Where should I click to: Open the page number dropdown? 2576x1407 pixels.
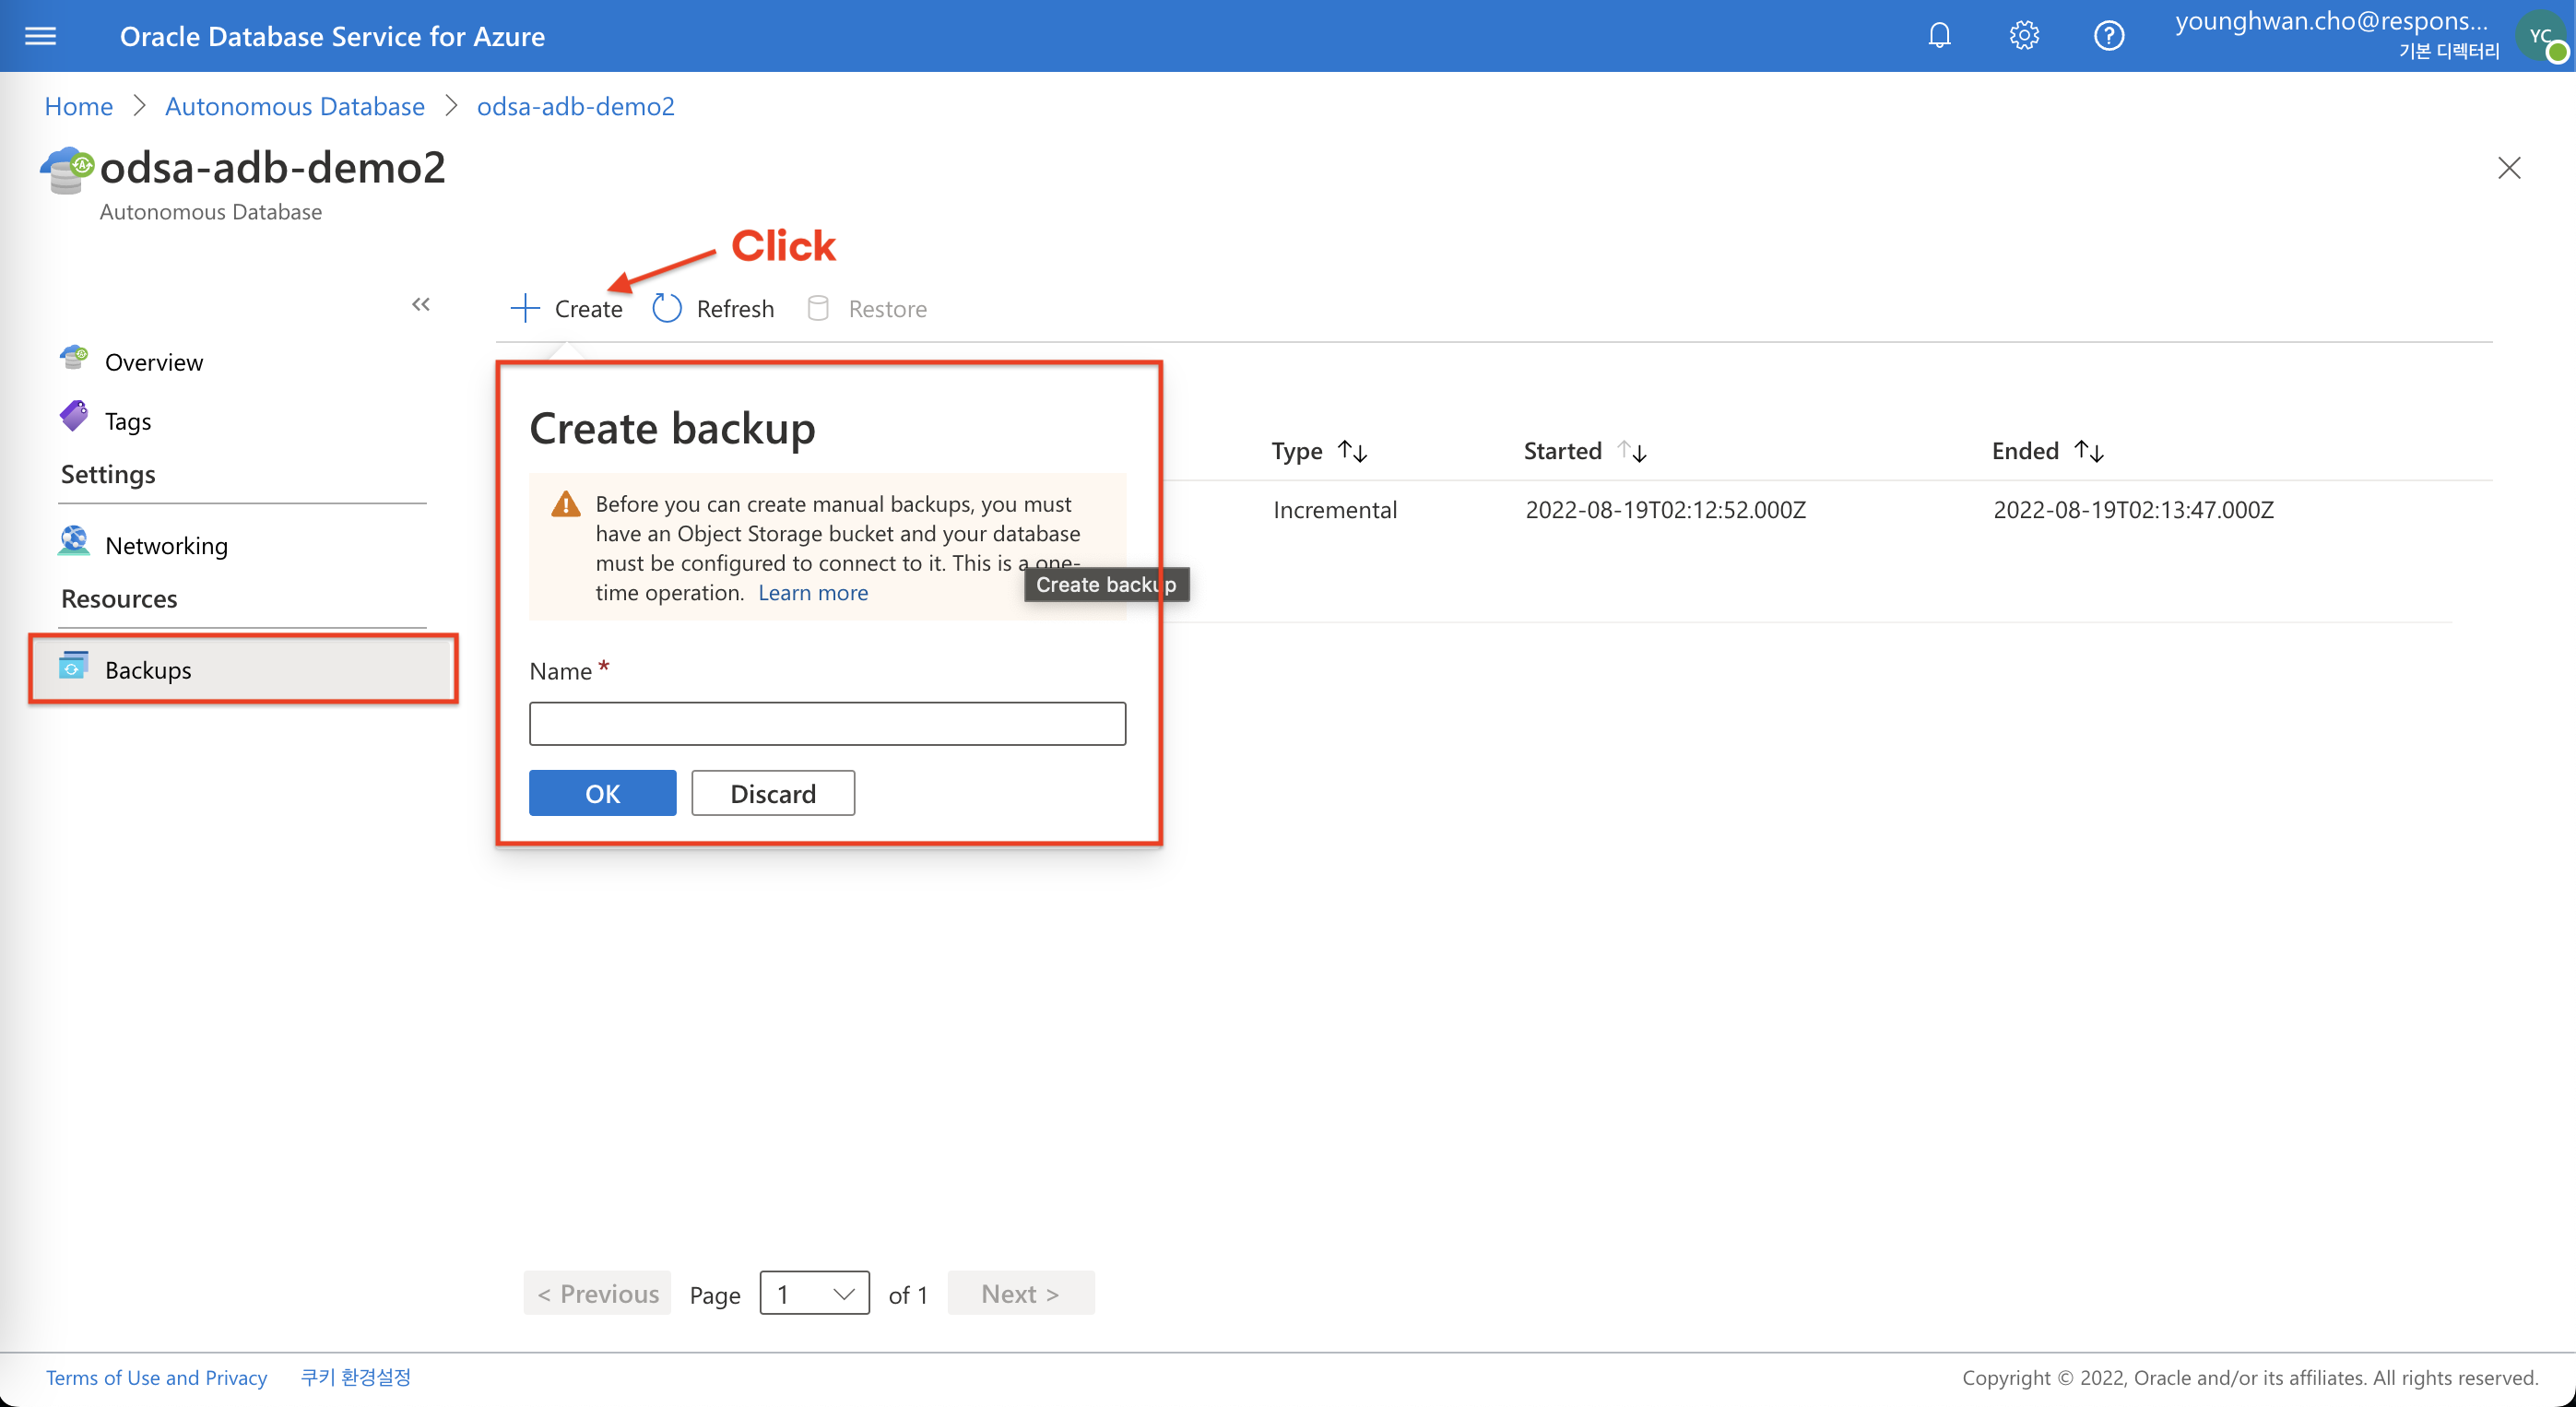point(815,1293)
